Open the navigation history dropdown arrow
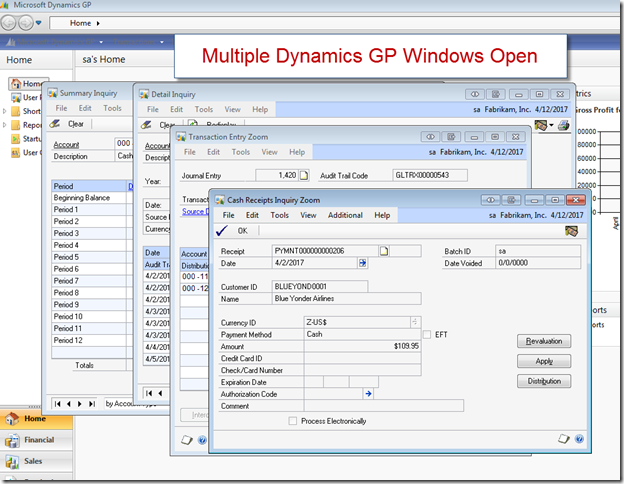Screen dimensions: 624x484 pos(38,22)
